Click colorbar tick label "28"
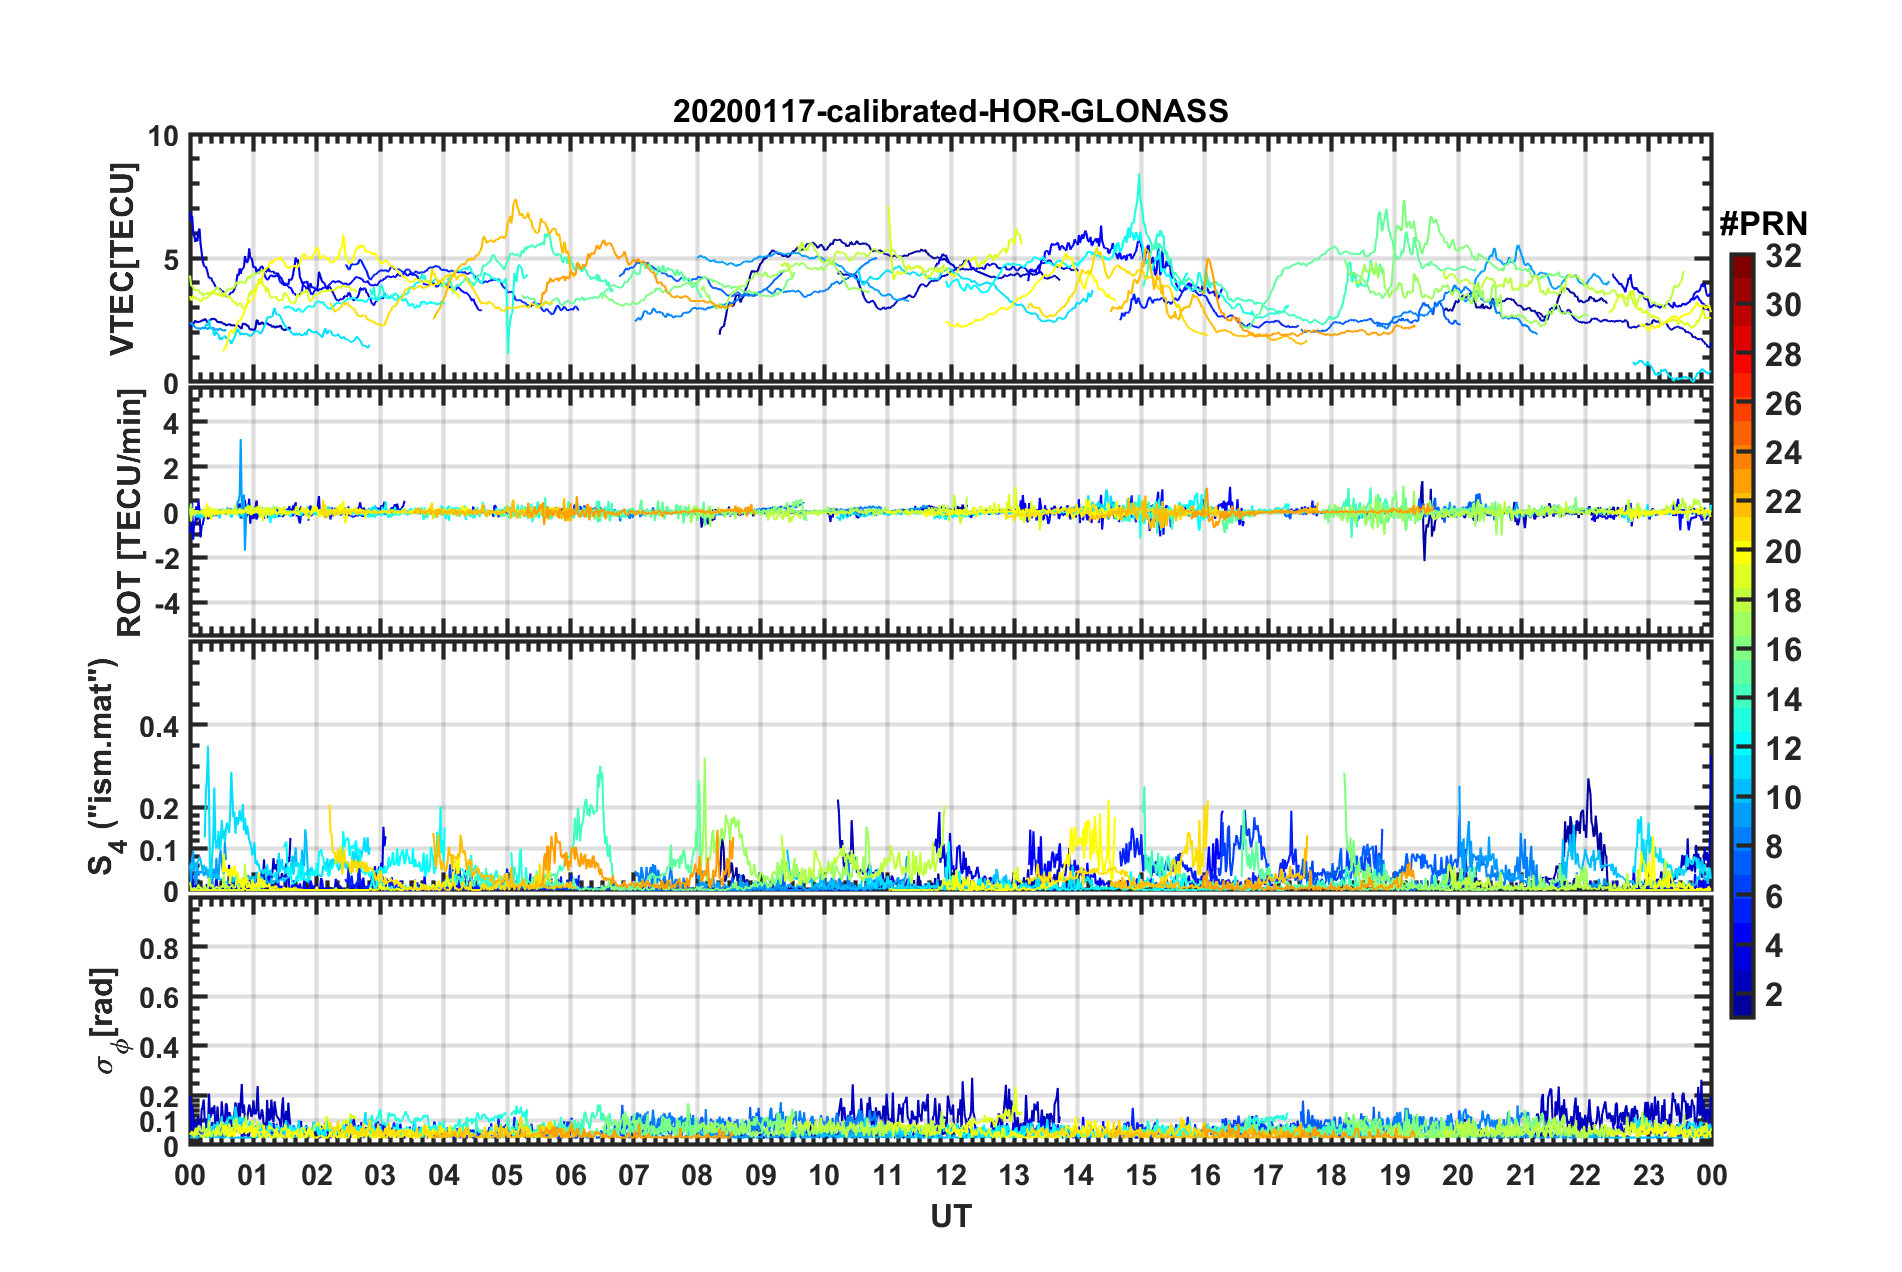1902x1272 pixels. (1783, 355)
